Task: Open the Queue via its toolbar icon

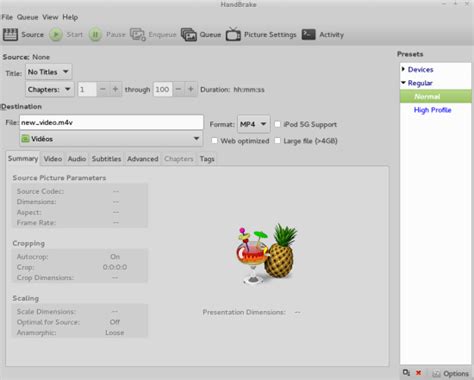Action: pos(189,35)
